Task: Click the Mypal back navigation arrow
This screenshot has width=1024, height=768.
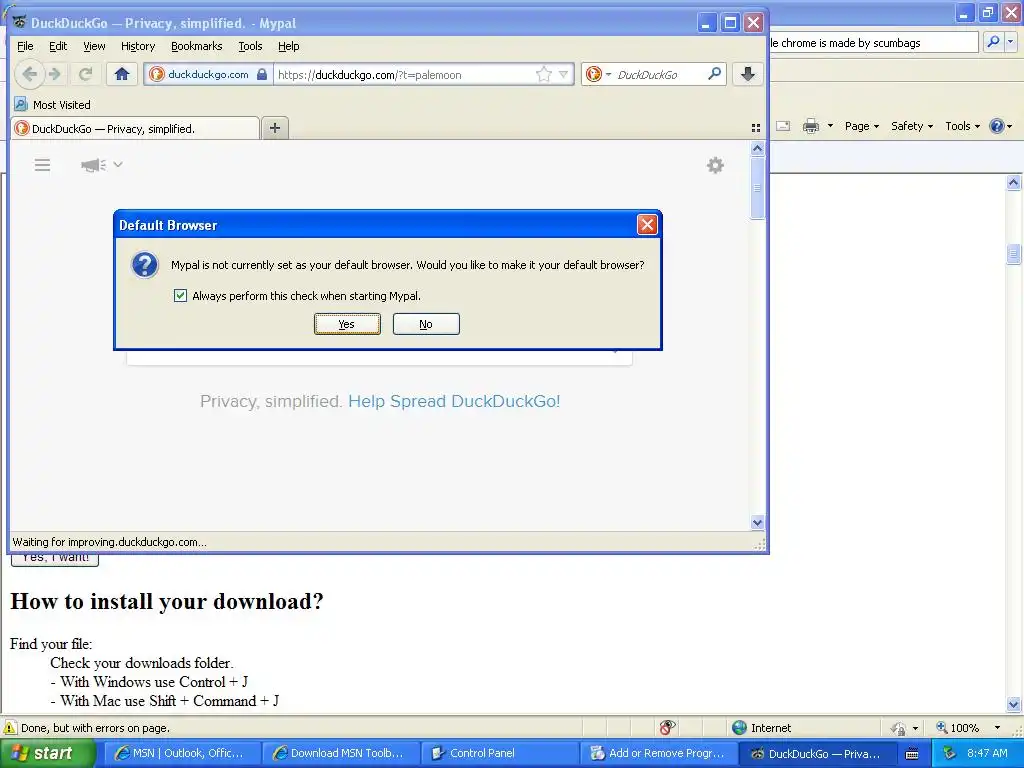Action: coord(29,74)
